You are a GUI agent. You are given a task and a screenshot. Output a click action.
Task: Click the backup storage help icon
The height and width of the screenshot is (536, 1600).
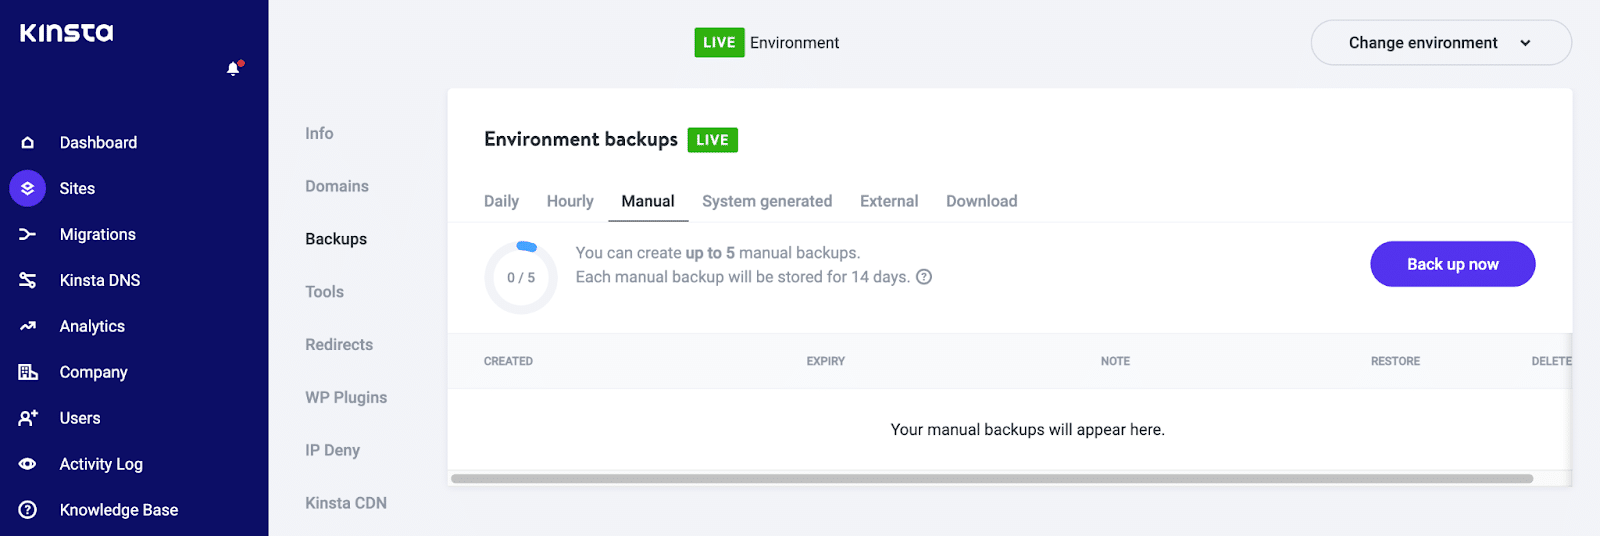click(924, 277)
